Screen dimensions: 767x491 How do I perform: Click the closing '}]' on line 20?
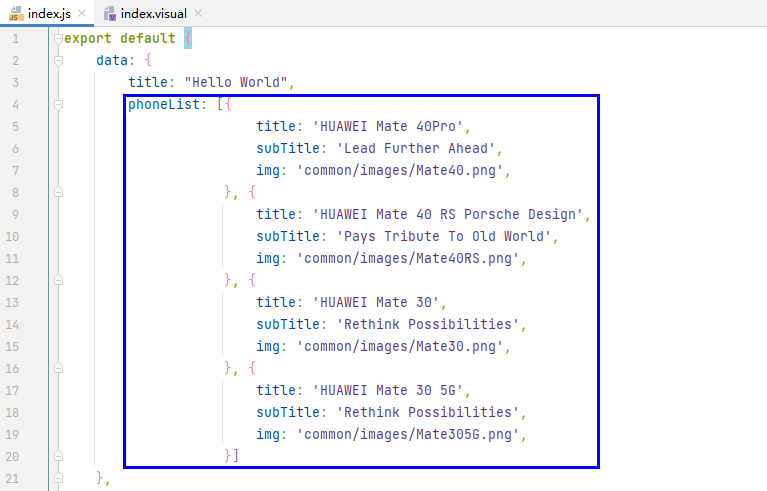coord(231,456)
